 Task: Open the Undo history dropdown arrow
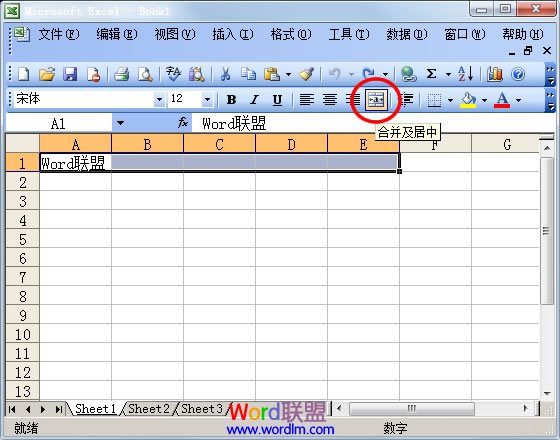[x=351, y=74]
